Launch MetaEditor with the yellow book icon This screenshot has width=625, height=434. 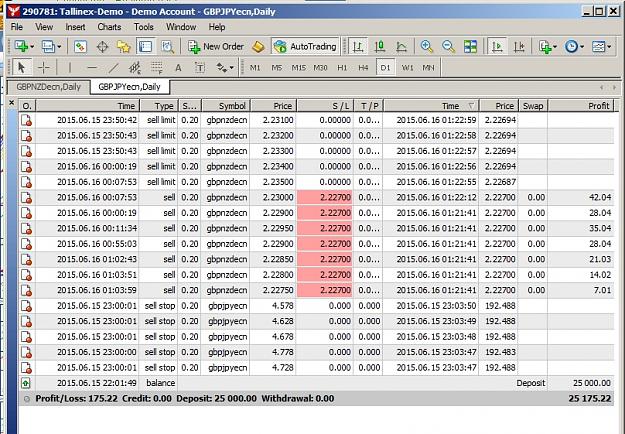(258, 47)
